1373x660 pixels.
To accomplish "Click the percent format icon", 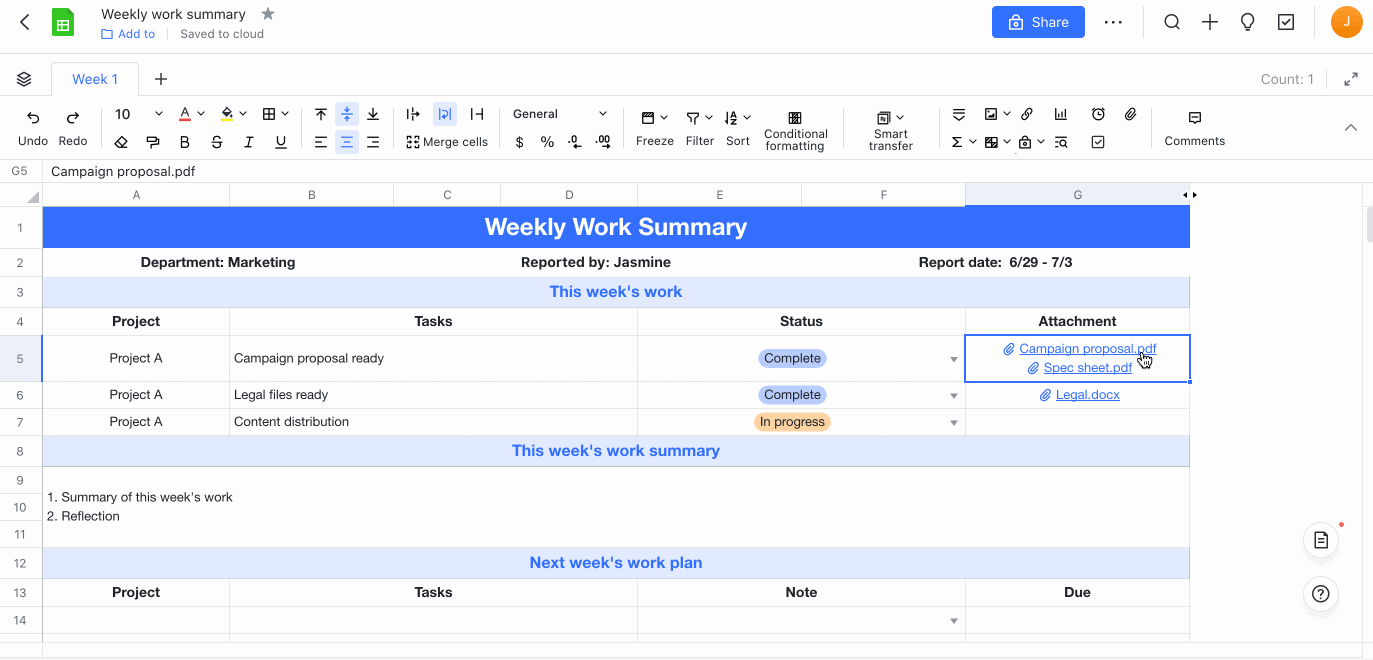I will 547,142.
